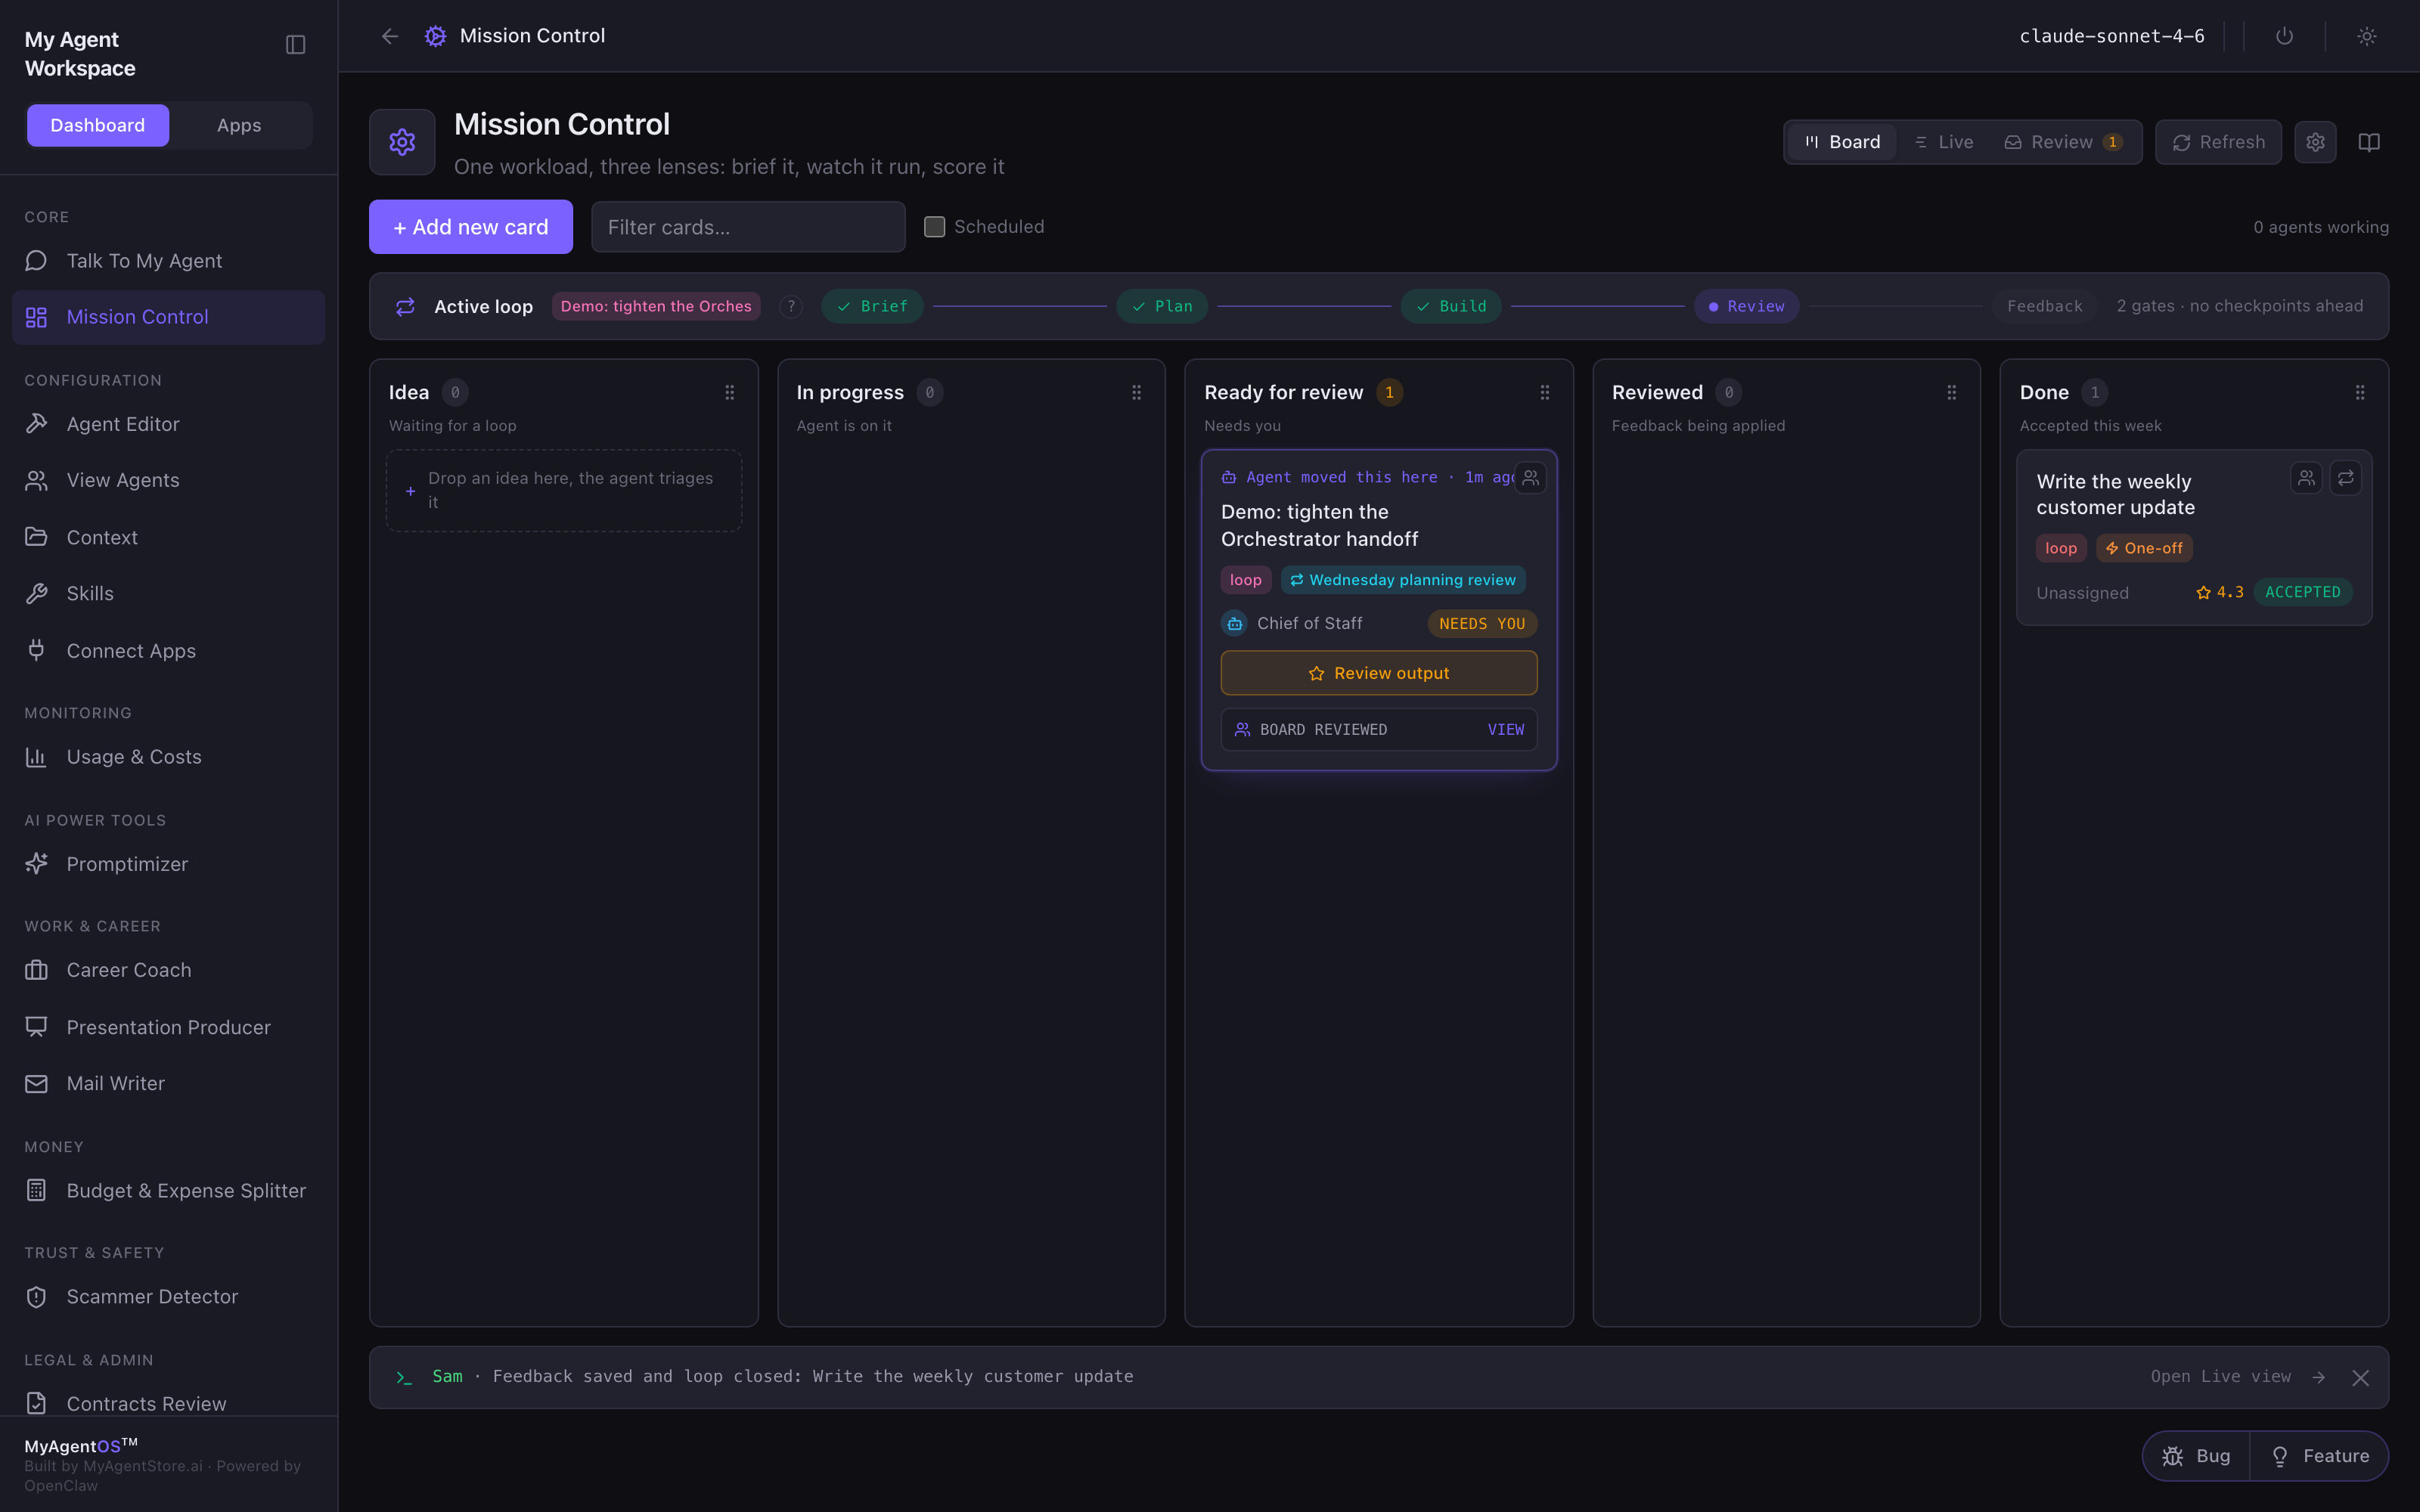Click the power icon in top bar
The image size is (2420, 1512).
click(2284, 36)
